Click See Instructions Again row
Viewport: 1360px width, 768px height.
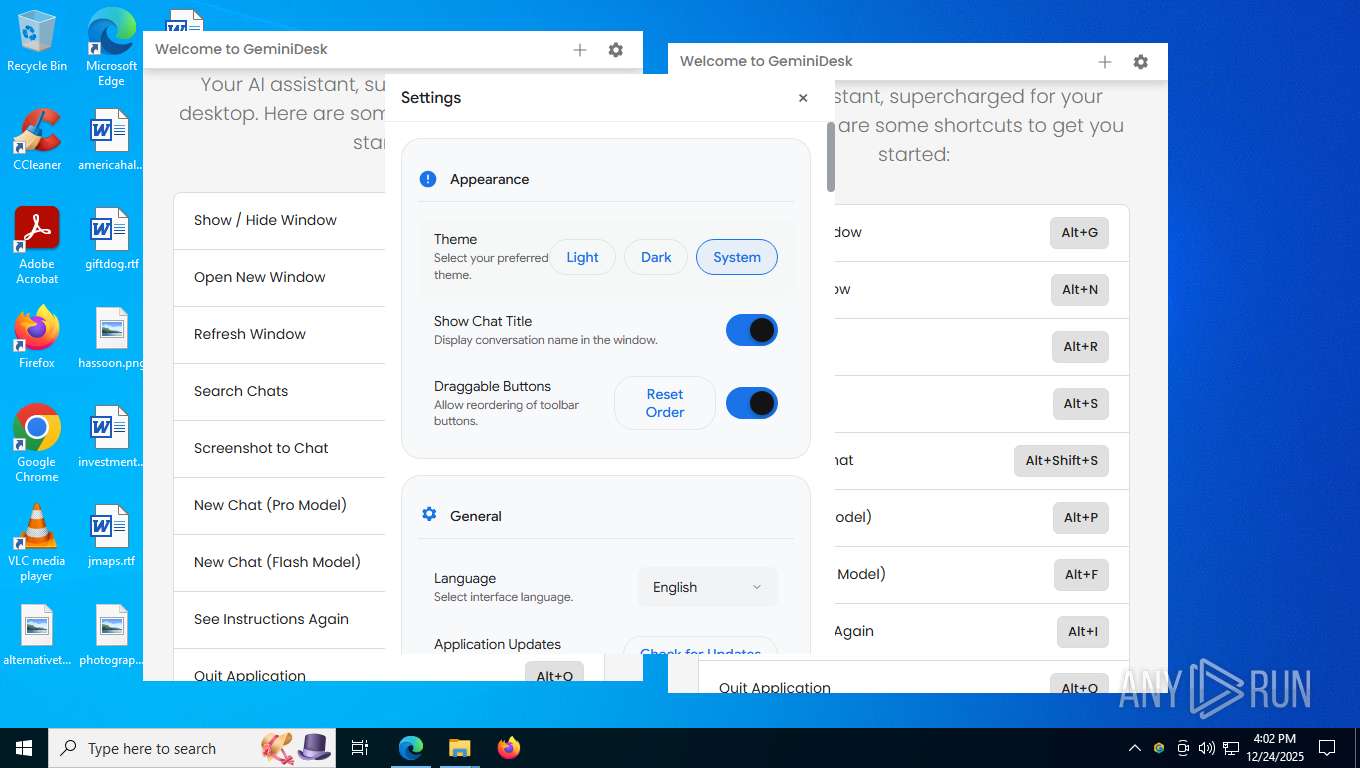[279, 619]
